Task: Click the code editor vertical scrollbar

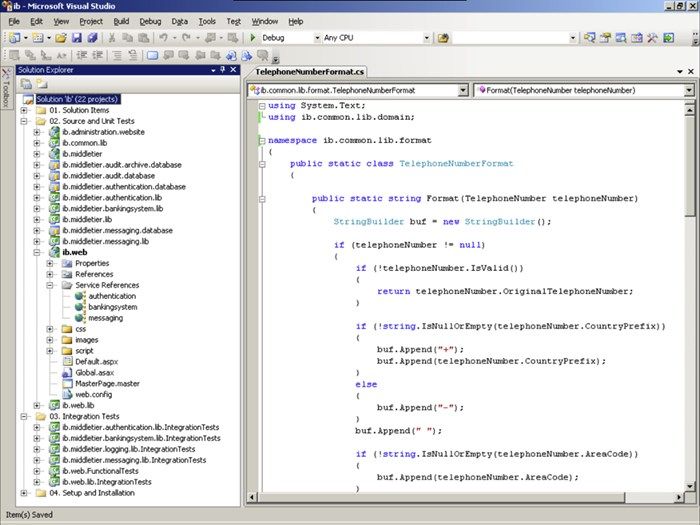Action: tap(691, 300)
